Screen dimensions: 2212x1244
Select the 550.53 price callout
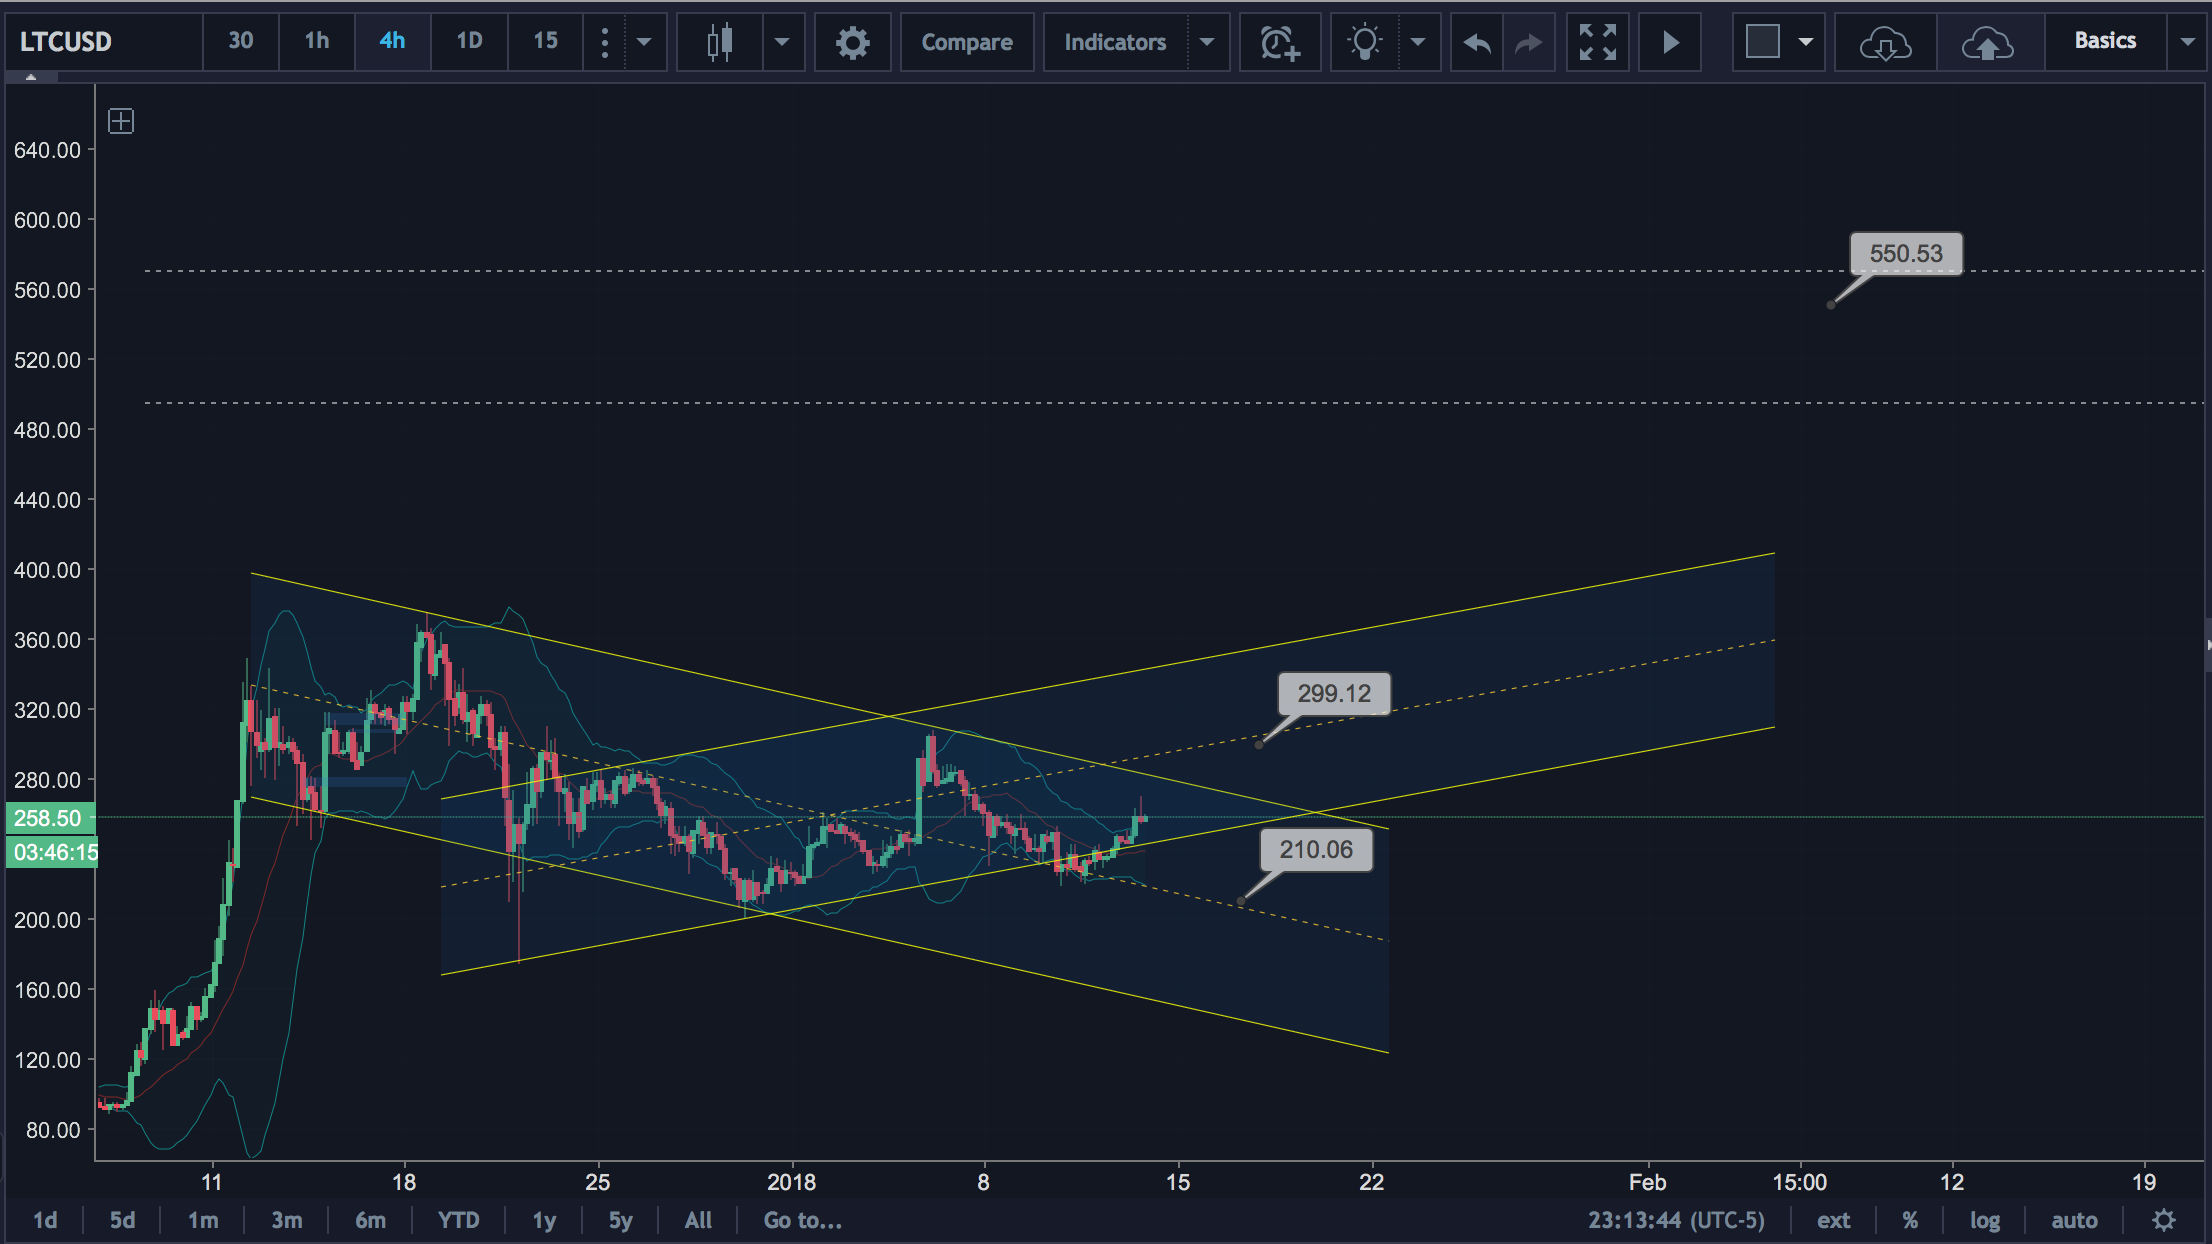tap(1906, 254)
